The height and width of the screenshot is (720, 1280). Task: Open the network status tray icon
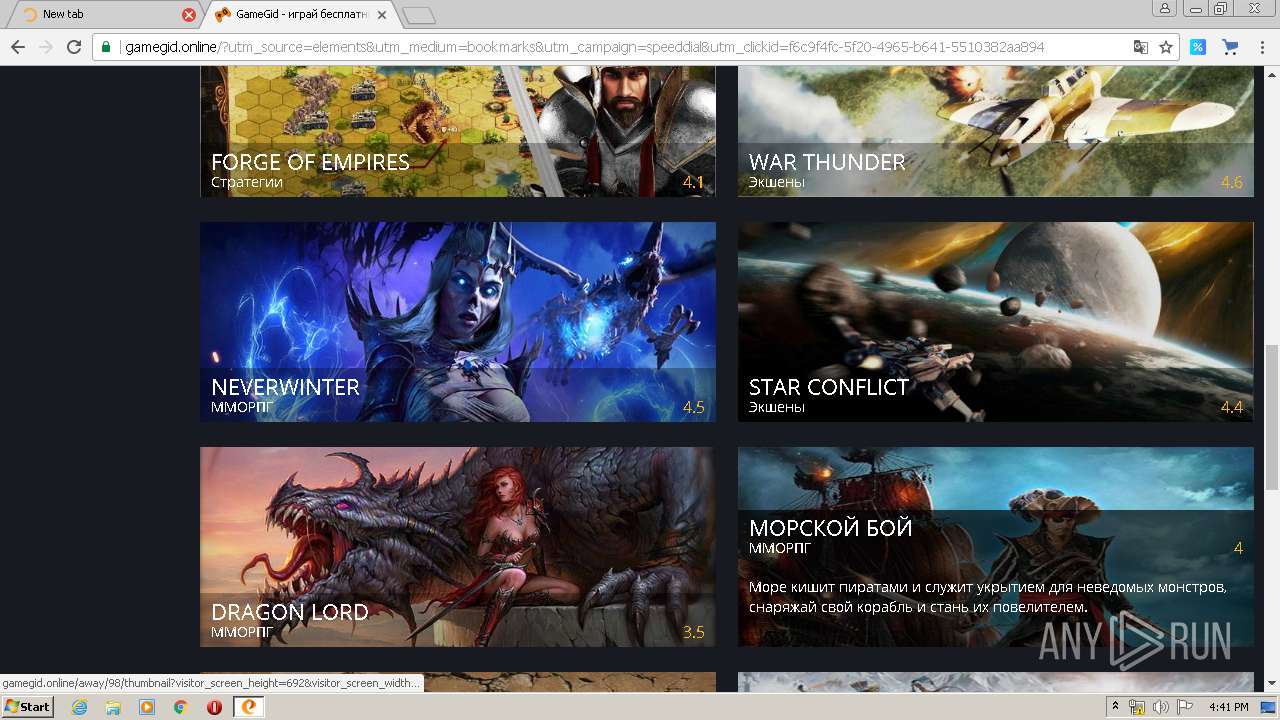coord(1137,707)
